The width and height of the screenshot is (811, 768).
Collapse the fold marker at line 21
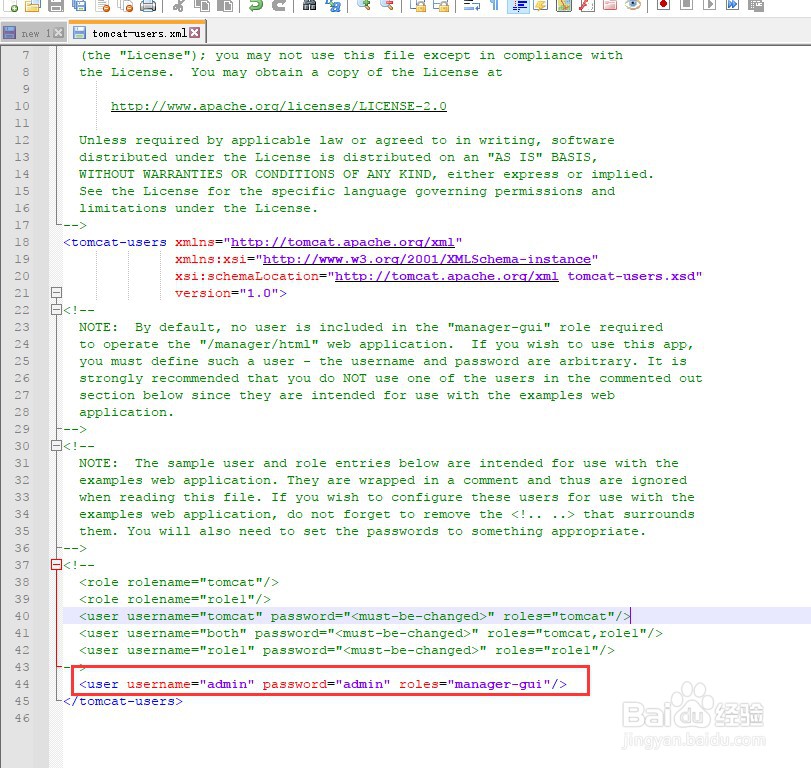point(57,293)
